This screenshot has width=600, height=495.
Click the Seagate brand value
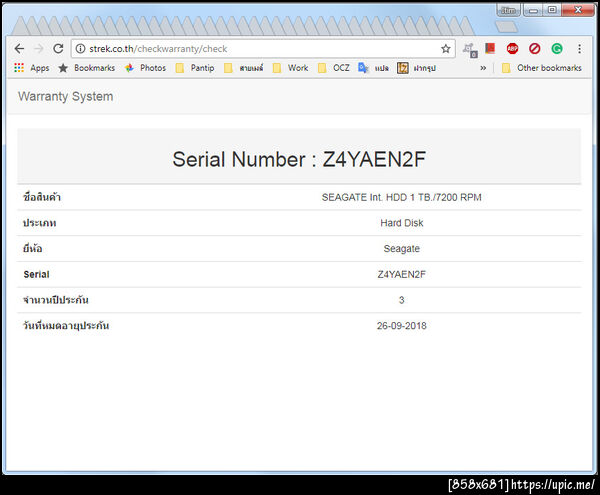point(401,248)
